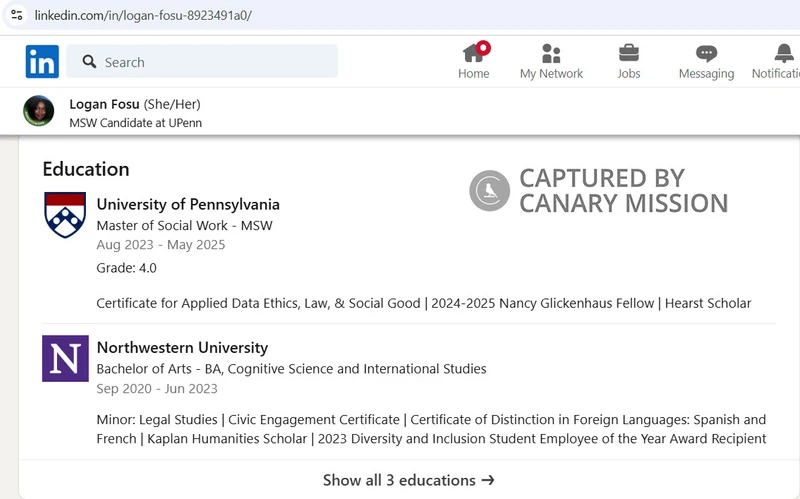Viewport: 800px width, 499px height.
Task: Click the 'Certificate for Applied Data Ethics' line
Action: [x=423, y=303]
